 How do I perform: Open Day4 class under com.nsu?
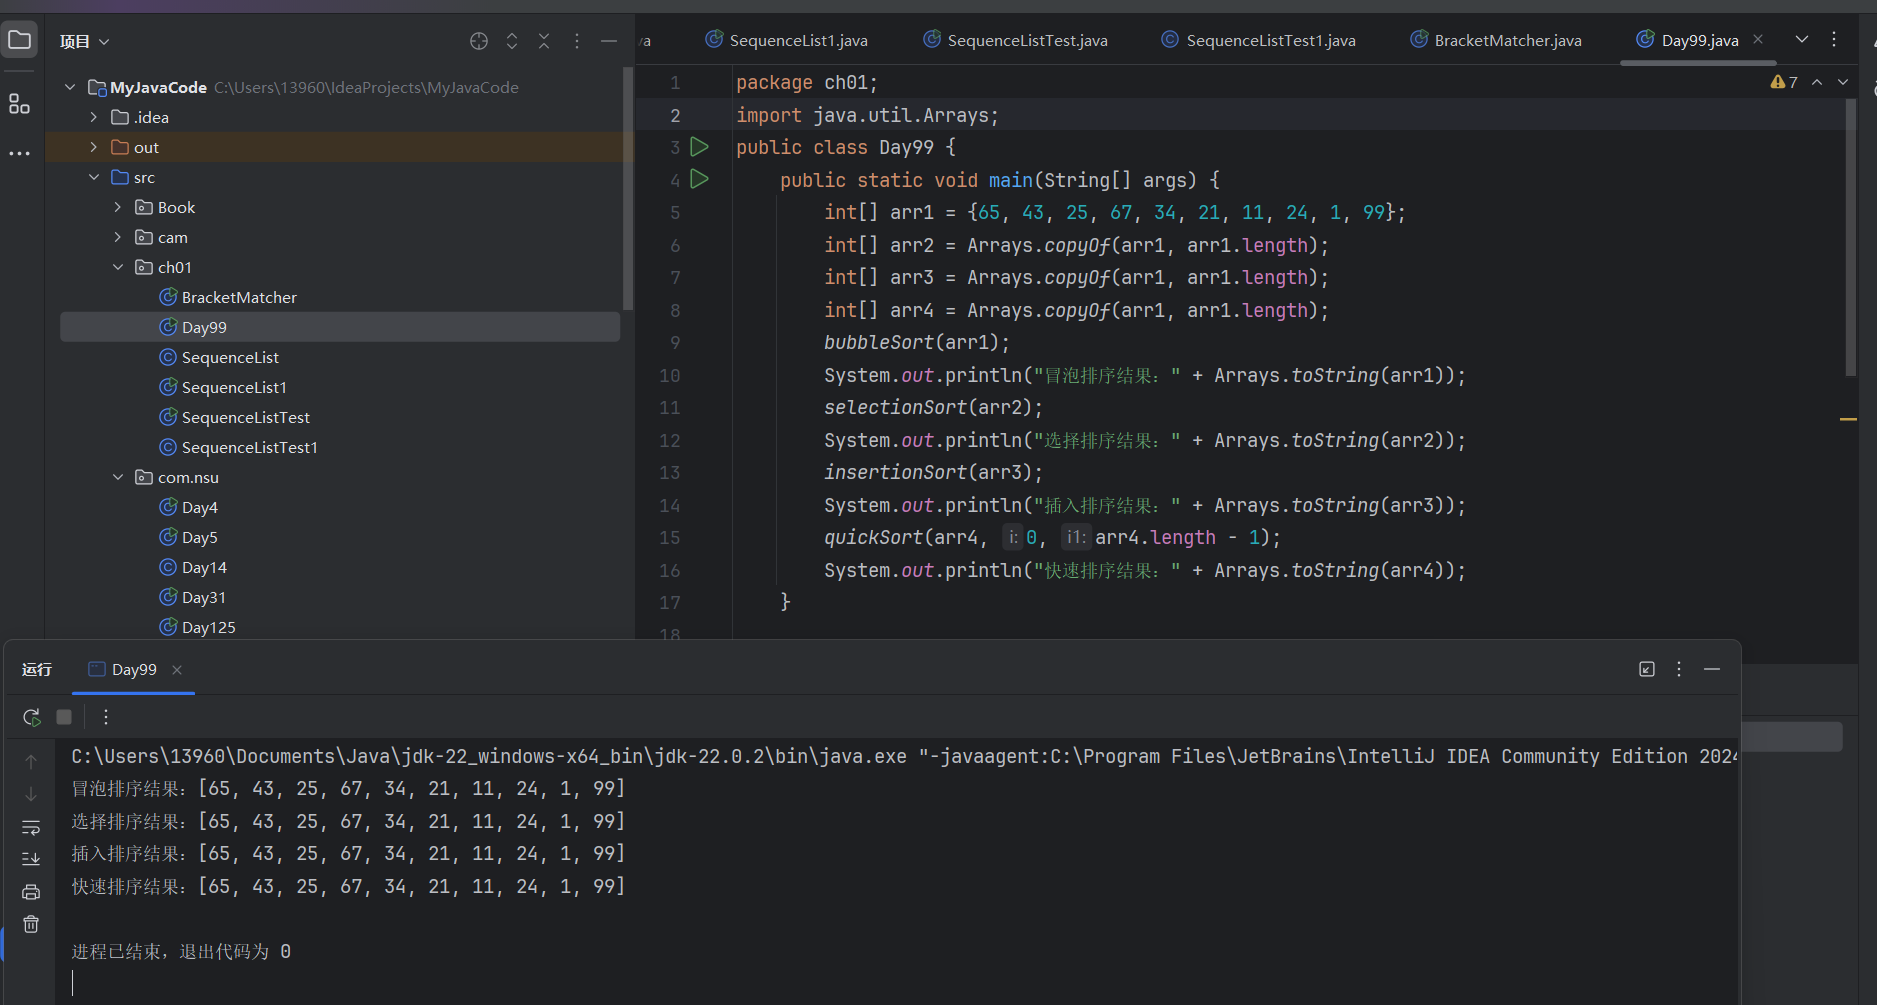point(199,507)
